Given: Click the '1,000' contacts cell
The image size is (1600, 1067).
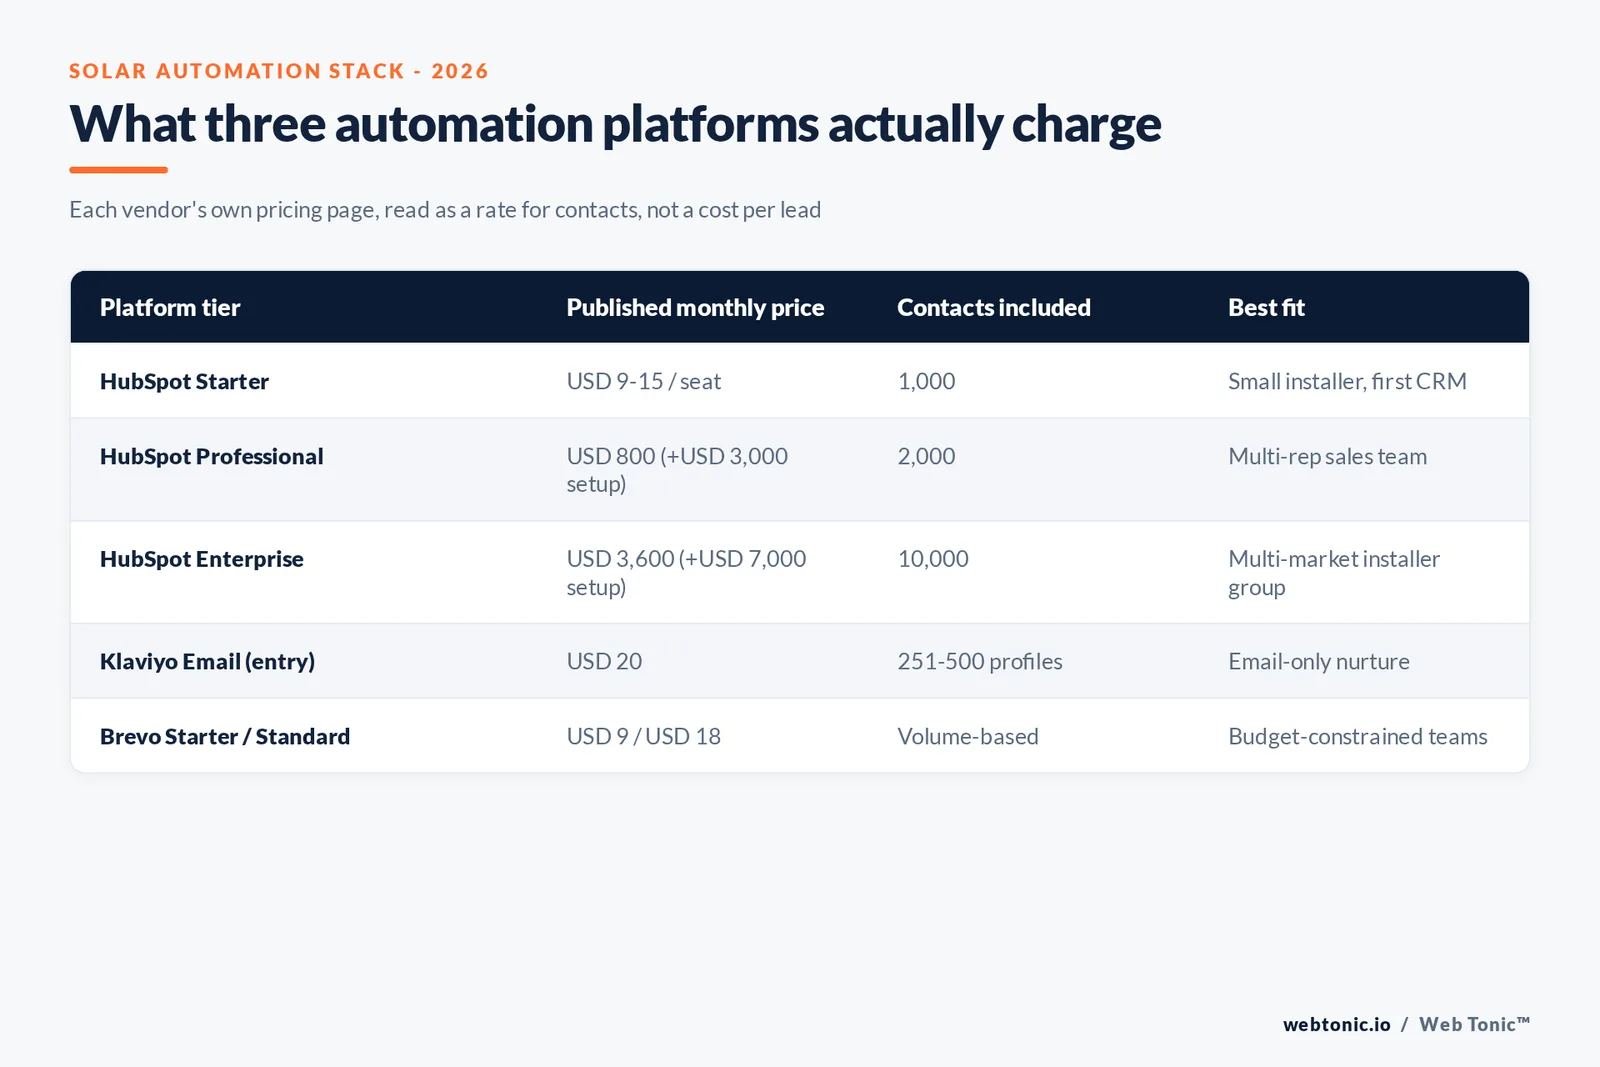Looking at the screenshot, I should pos(926,381).
